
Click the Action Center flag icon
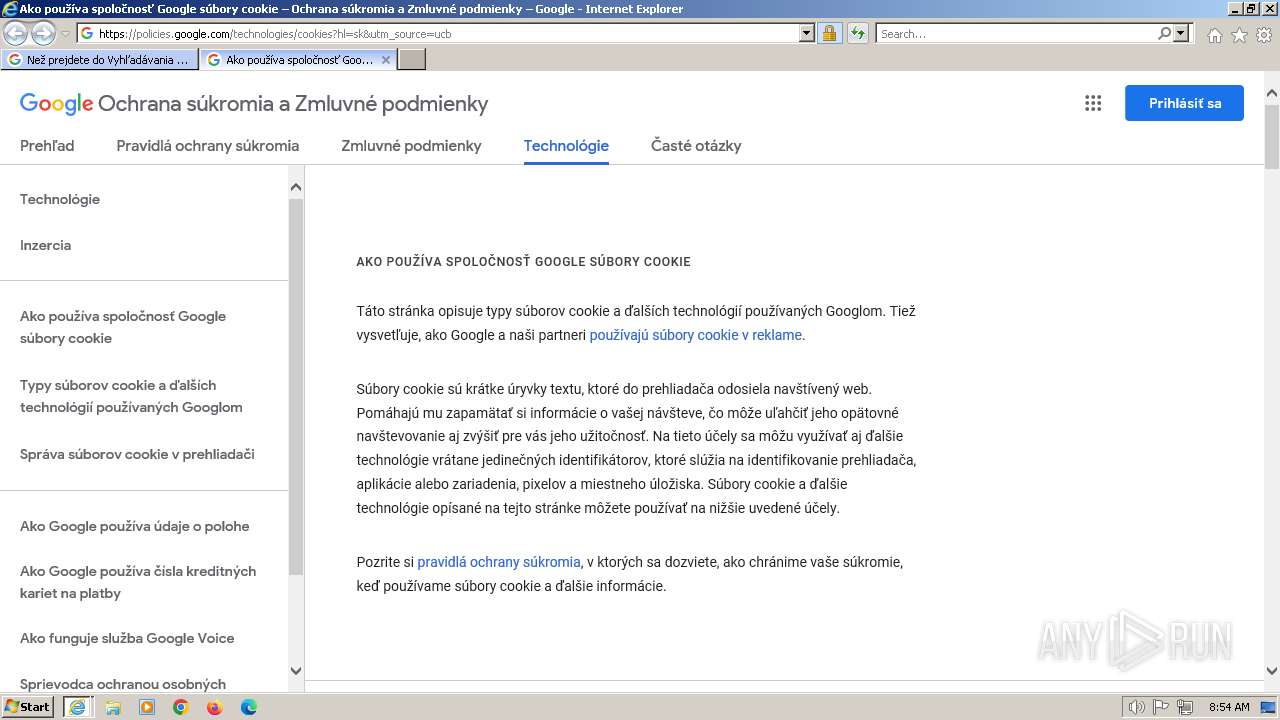pyautogui.click(x=1162, y=707)
